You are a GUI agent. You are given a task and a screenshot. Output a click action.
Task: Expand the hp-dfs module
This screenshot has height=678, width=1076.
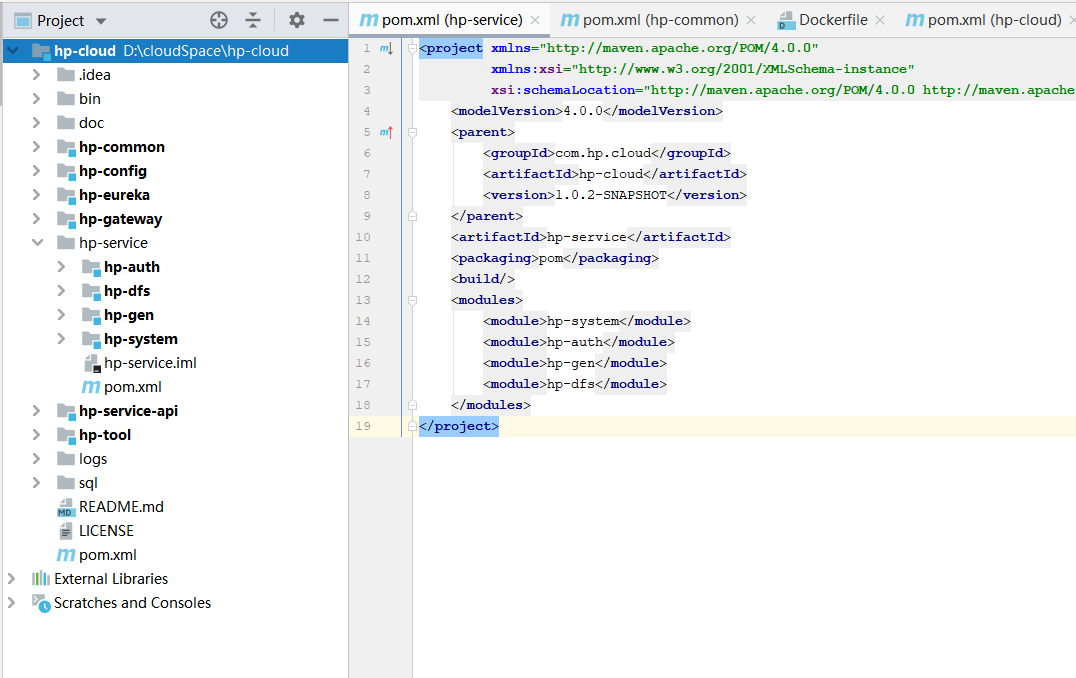[61, 291]
